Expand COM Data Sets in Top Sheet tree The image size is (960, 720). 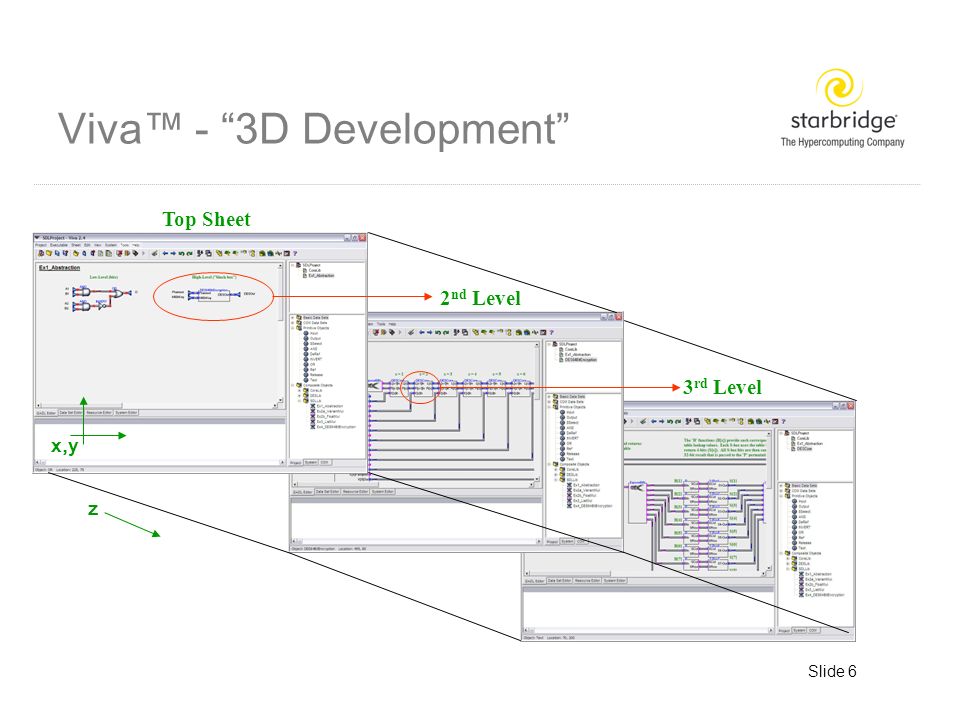point(293,323)
